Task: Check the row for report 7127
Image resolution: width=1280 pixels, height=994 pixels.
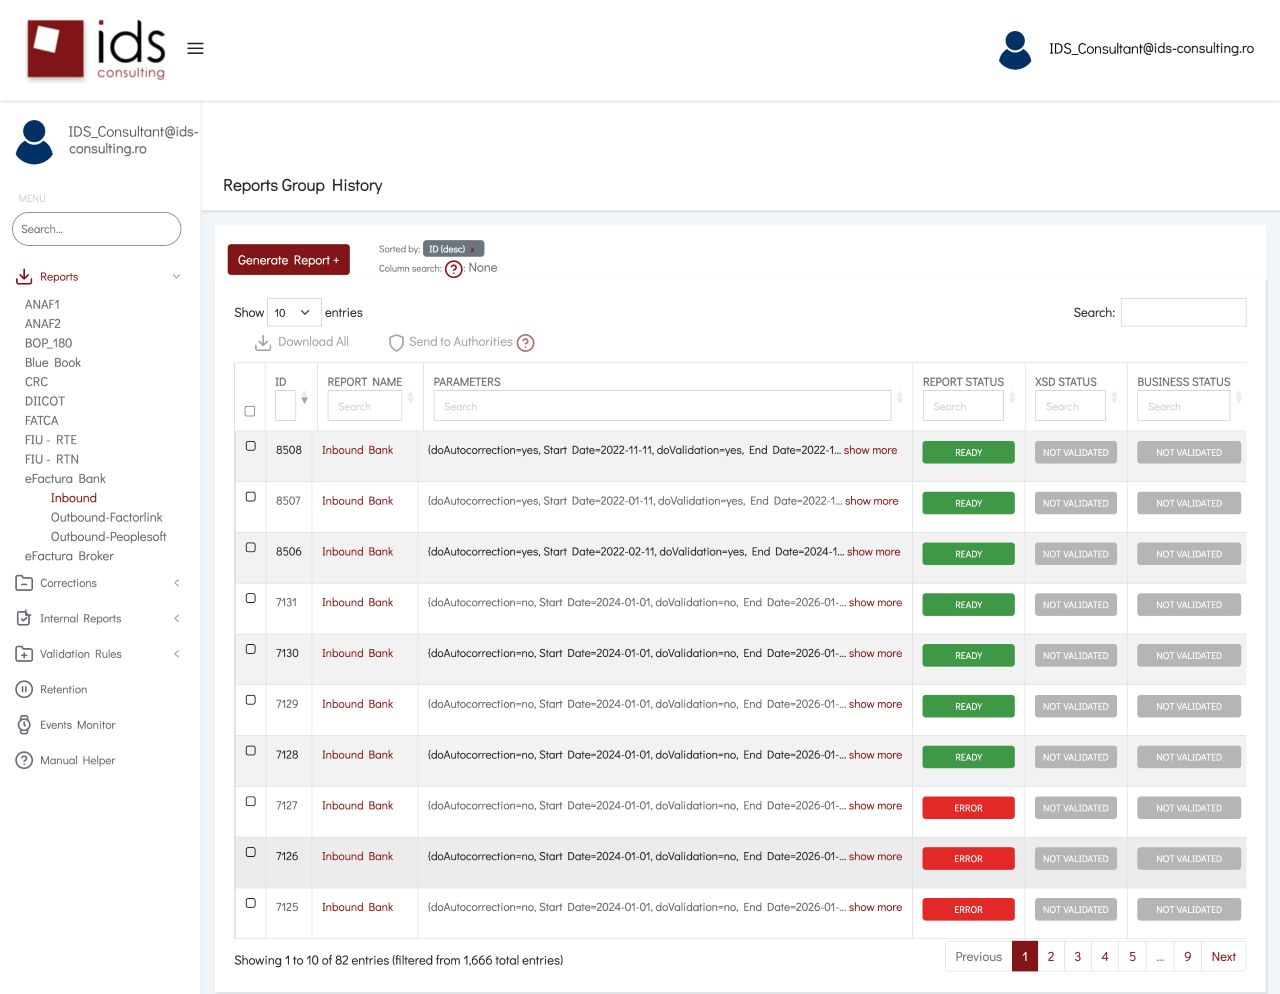Action: tap(251, 802)
